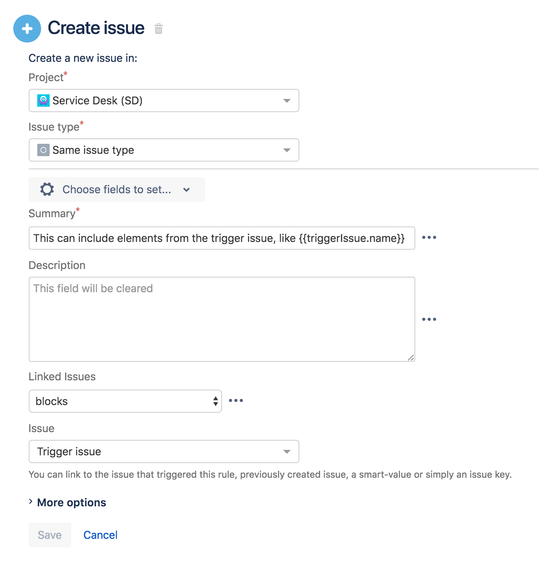Open the Project dropdown showing Service Desk

click(164, 101)
